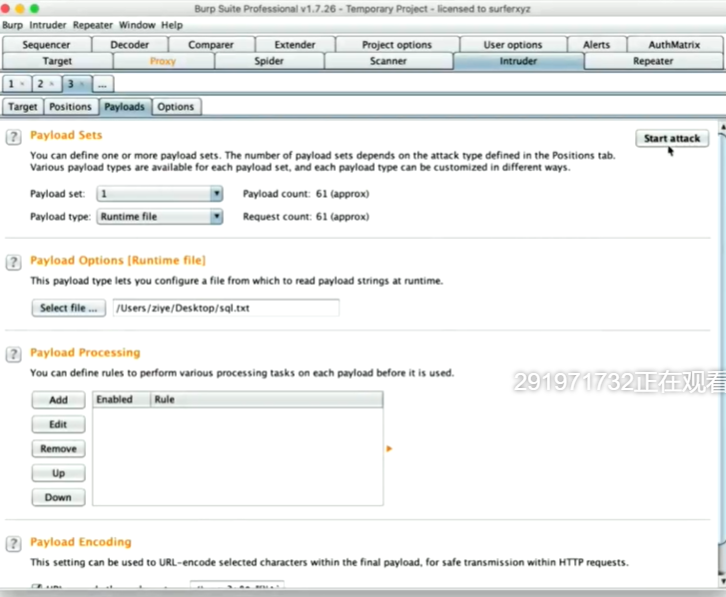This screenshot has width=726, height=597.
Task: Open Intruder Target sub-tab
Action: [23, 107]
